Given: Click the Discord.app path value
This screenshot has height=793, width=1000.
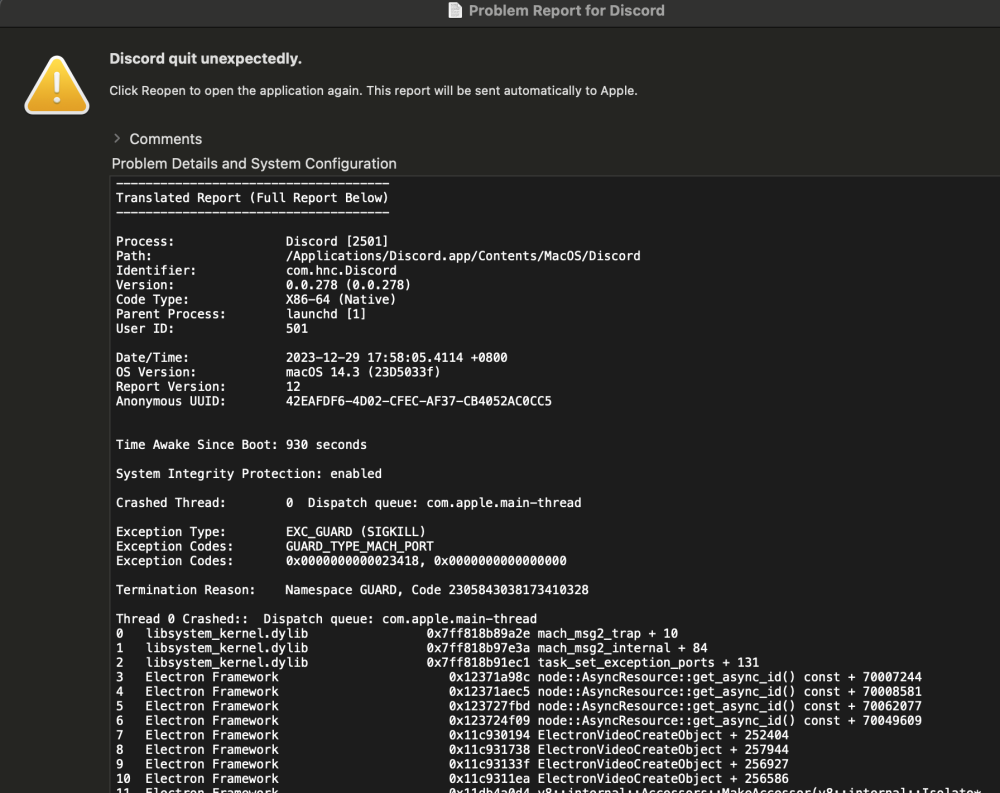Looking at the screenshot, I should [x=463, y=256].
